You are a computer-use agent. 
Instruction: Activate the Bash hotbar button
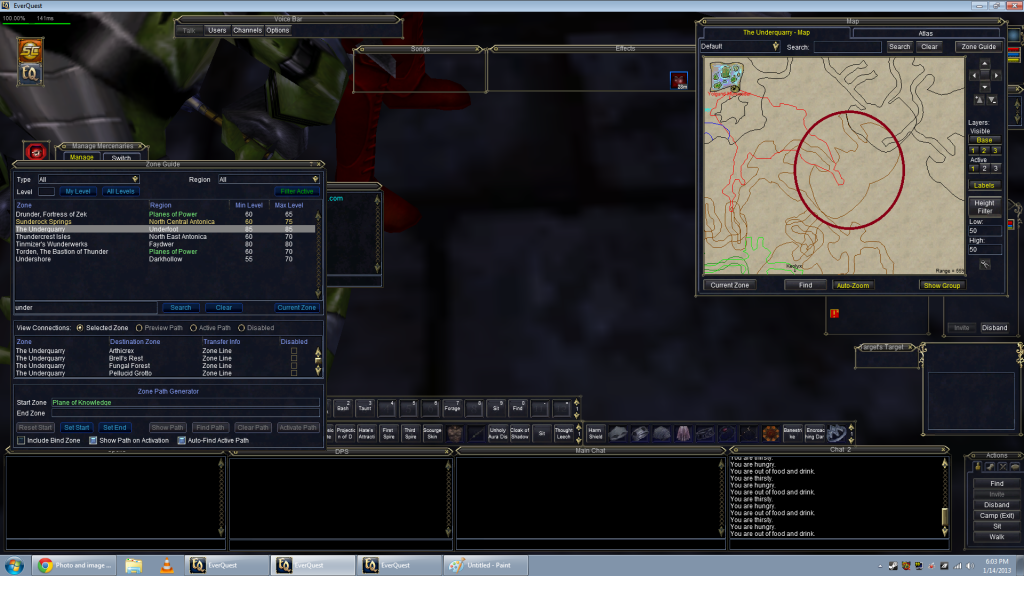click(343, 408)
